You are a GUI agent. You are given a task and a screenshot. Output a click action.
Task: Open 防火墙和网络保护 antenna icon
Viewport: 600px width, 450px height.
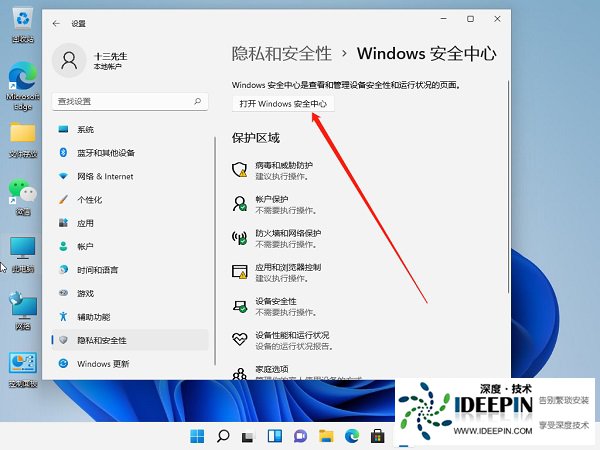240,238
